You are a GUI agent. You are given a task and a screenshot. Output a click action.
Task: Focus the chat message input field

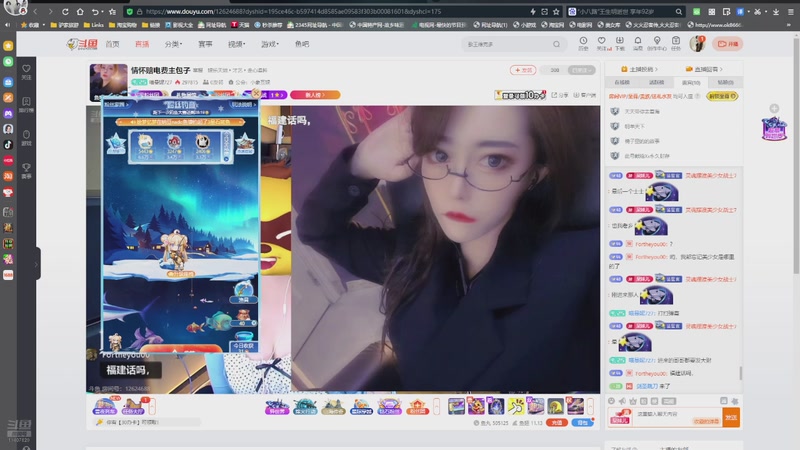coord(678,417)
